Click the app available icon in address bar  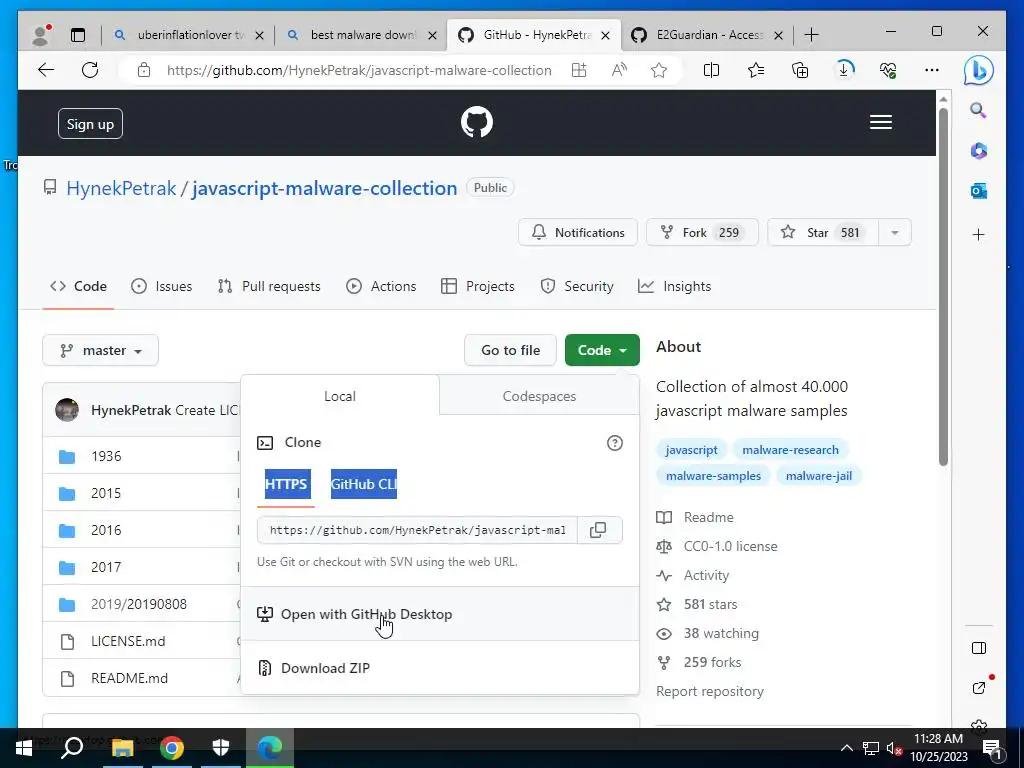point(579,70)
